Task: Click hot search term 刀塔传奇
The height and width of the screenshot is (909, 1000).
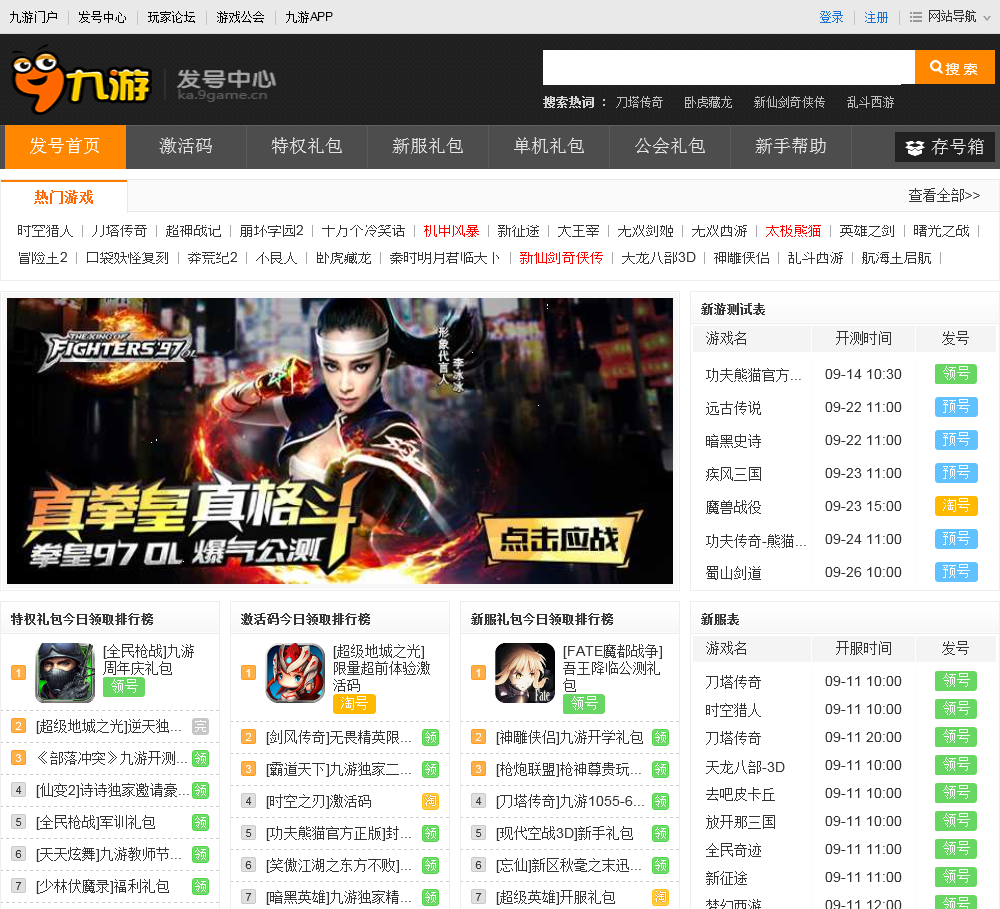Action: (639, 102)
